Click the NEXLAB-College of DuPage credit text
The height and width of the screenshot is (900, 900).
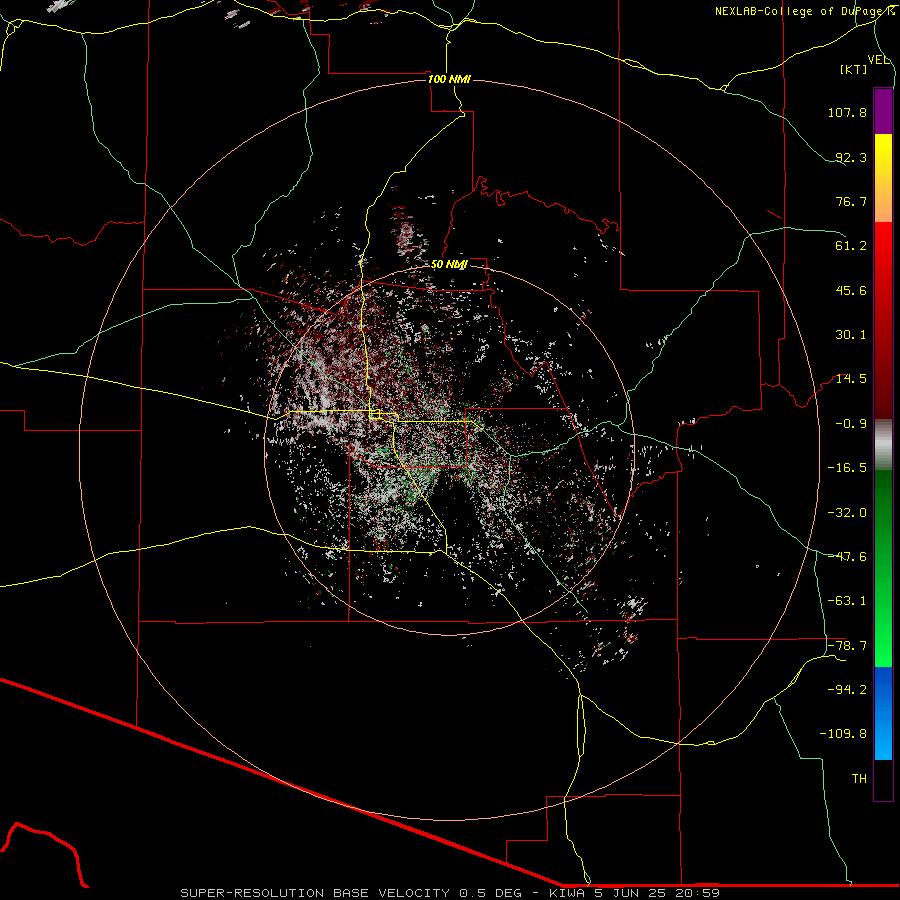804,11
